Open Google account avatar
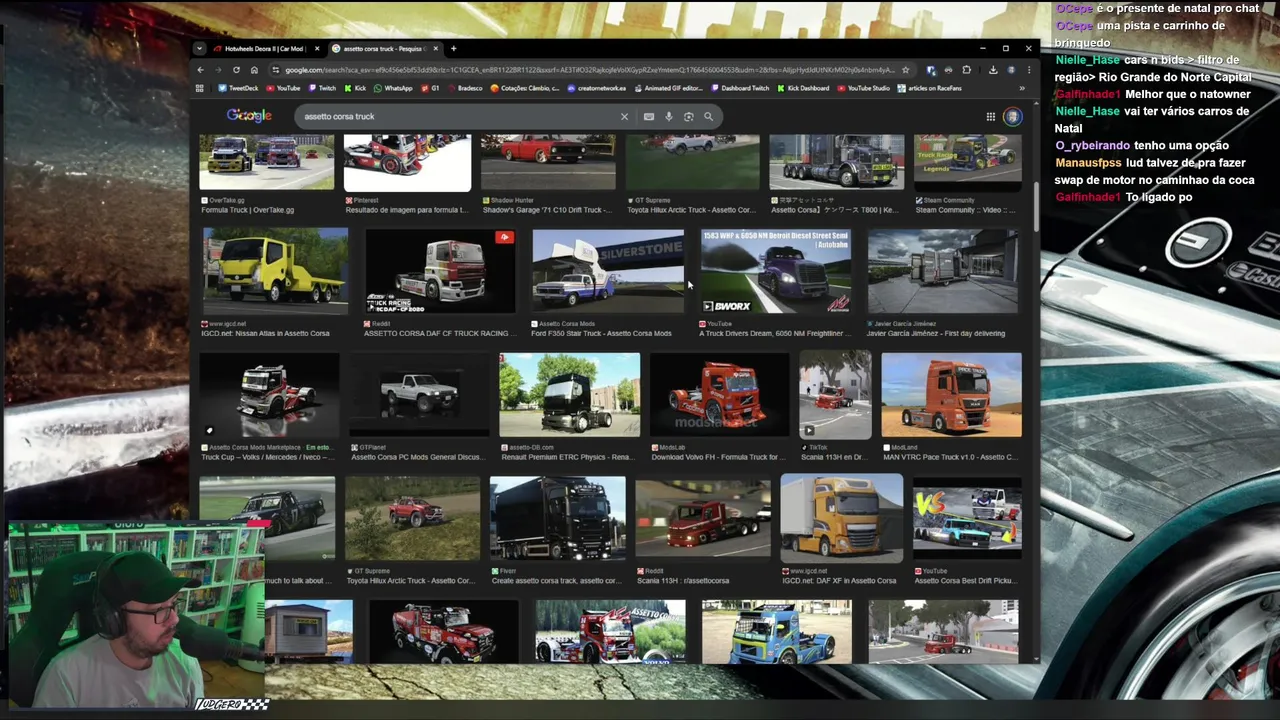 click(1012, 116)
